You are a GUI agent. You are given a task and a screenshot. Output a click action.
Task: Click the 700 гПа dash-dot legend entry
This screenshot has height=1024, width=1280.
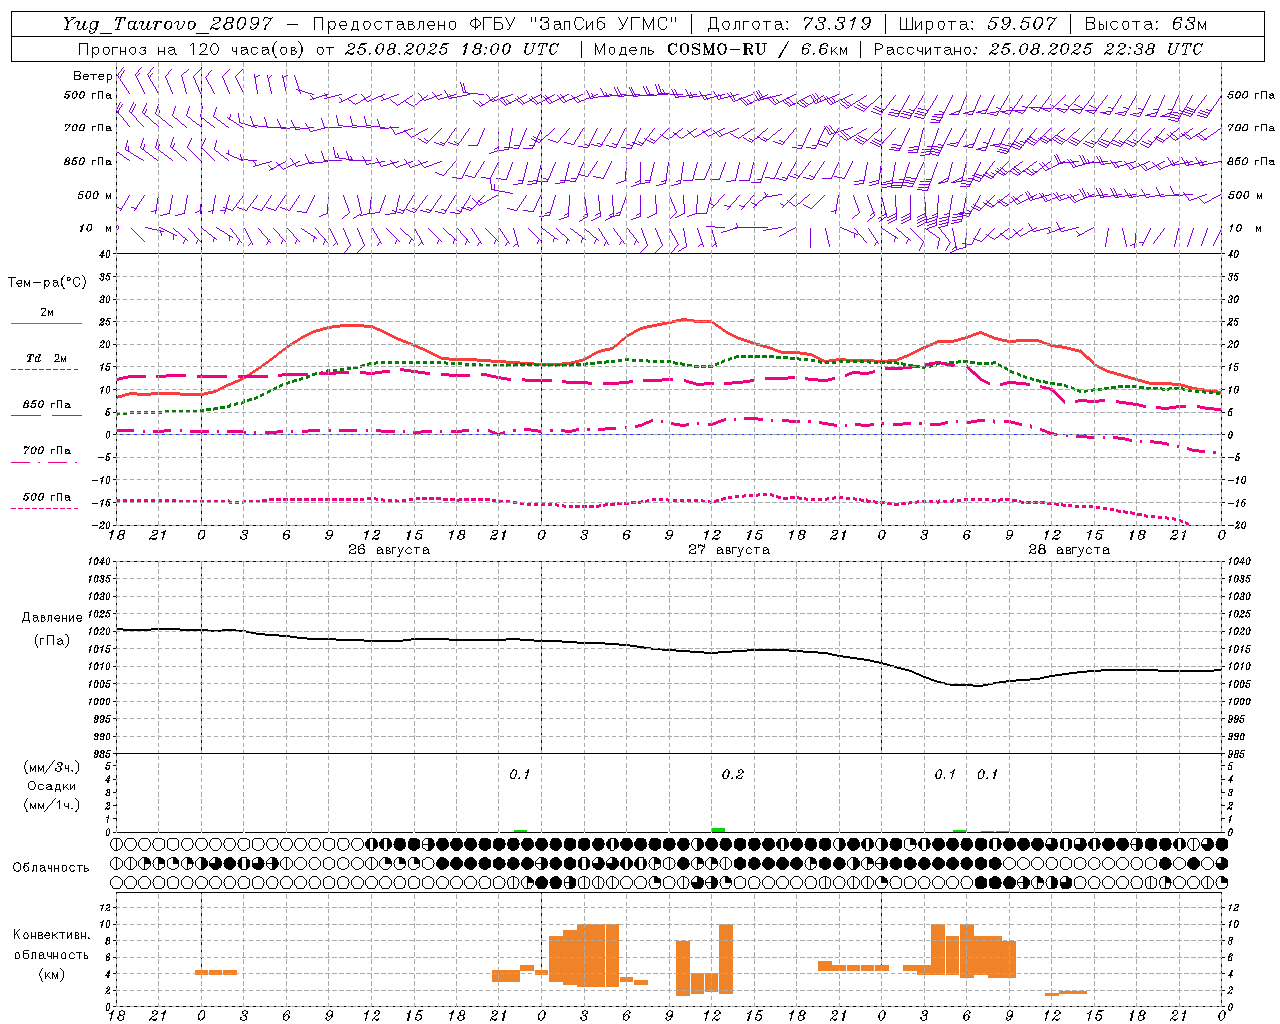click(x=46, y=455)
